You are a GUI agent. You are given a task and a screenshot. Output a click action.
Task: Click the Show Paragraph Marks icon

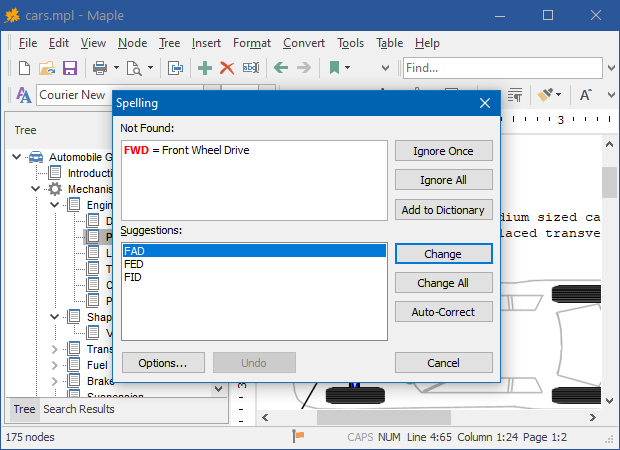(515, 95)
